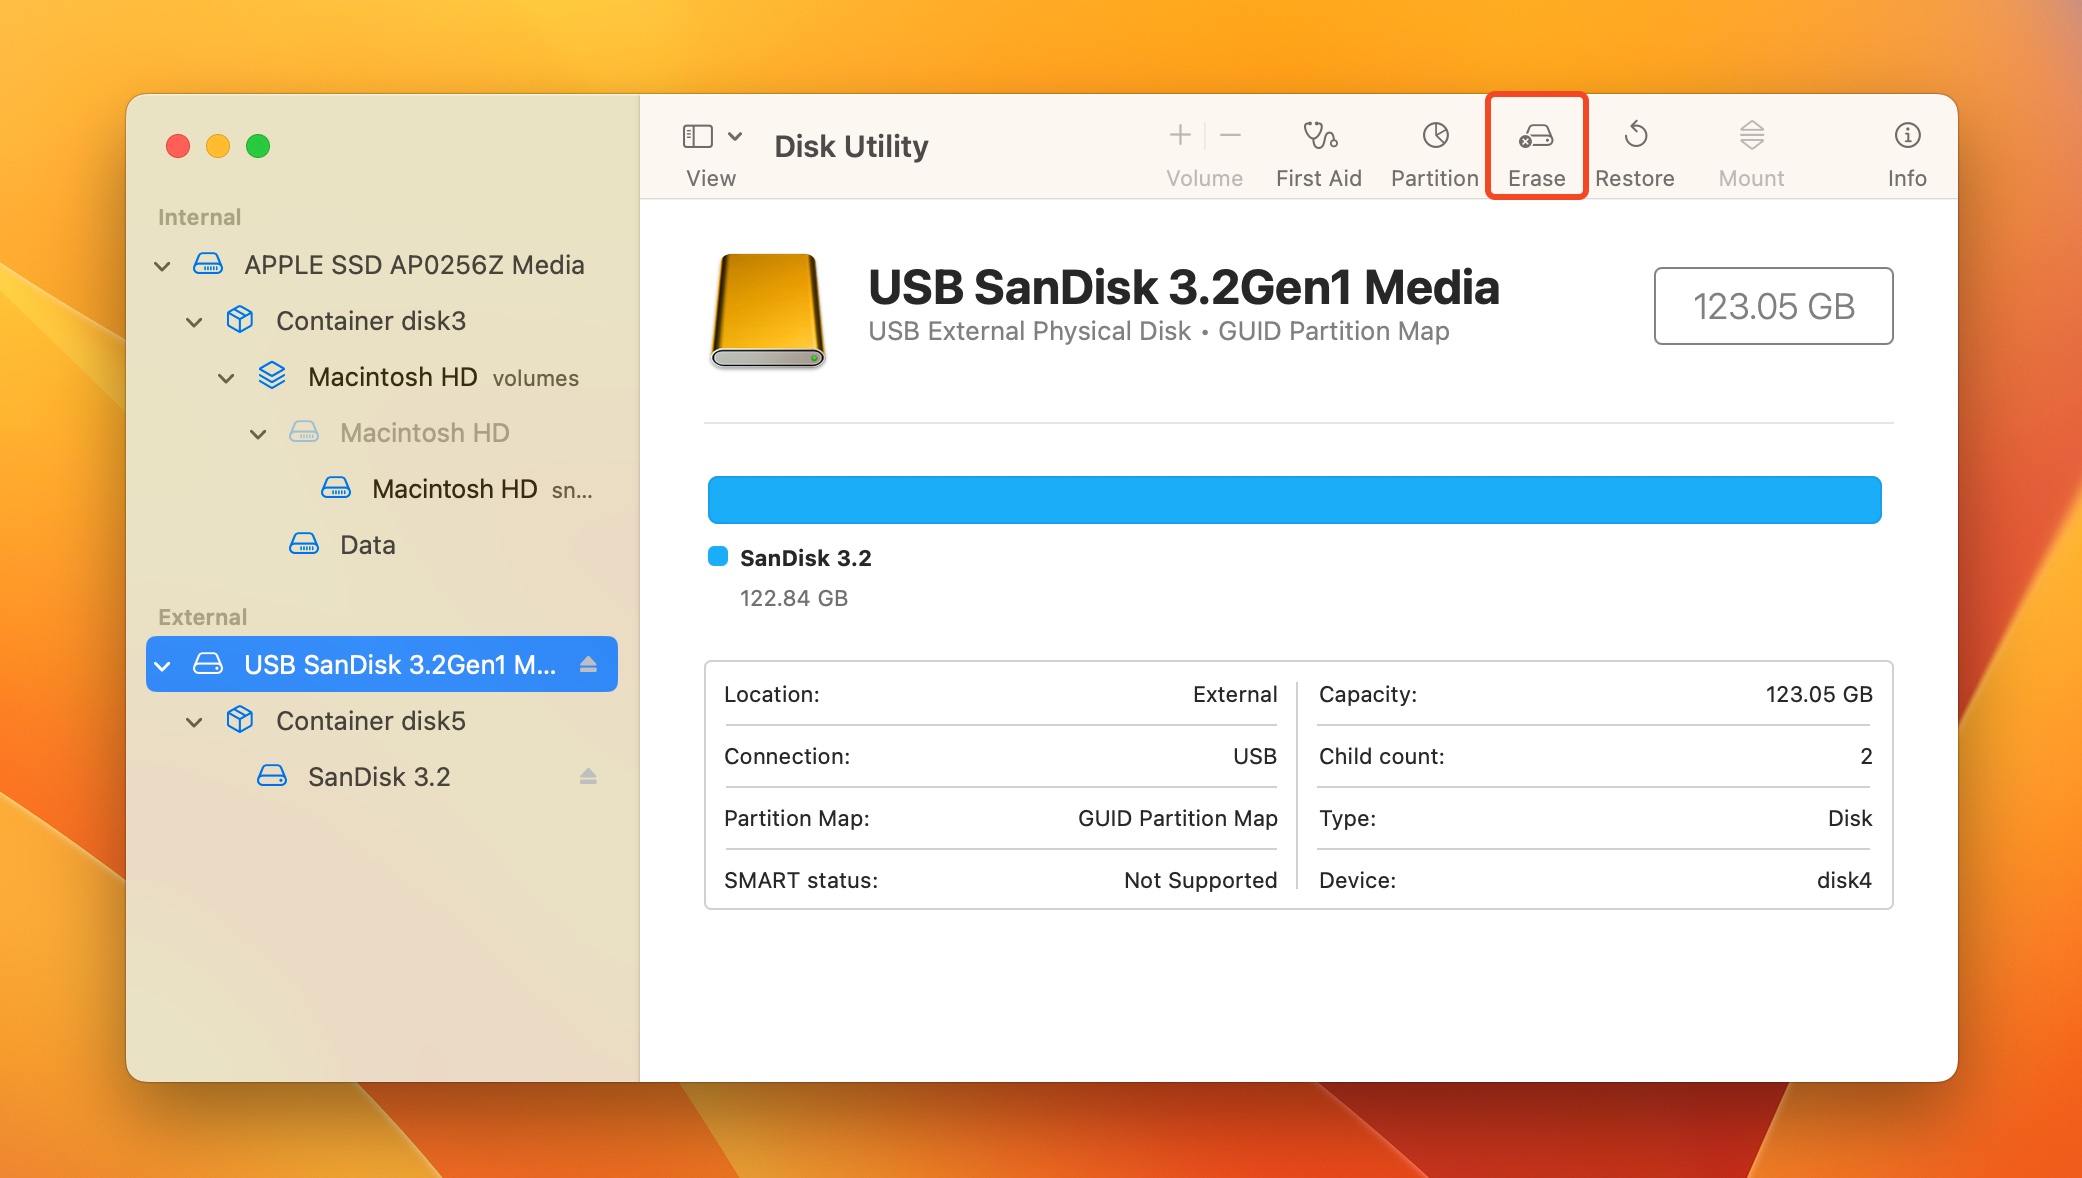Add a volume with the plus icon
This screenshot has width=2082, height=1178.
[x=1180, y=134]
